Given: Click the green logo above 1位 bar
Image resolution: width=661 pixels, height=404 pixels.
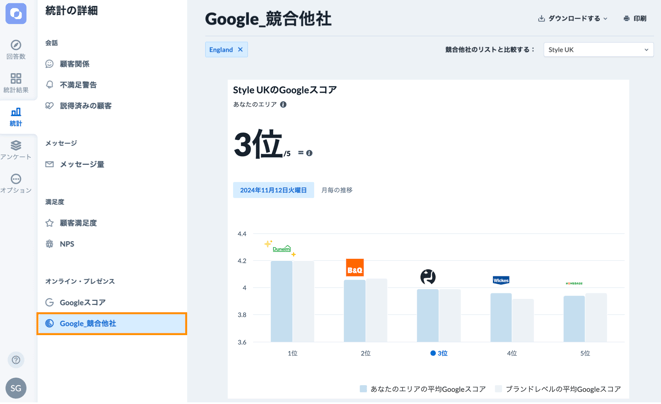Looking at the screenshot, I should [282, 249].
